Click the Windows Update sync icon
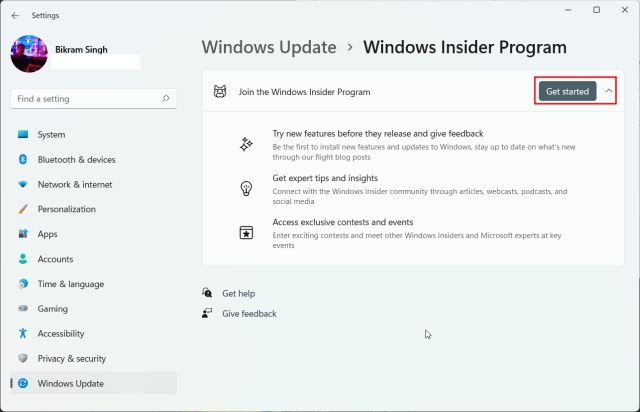This screenshot has width=640, height=412. 23,383
